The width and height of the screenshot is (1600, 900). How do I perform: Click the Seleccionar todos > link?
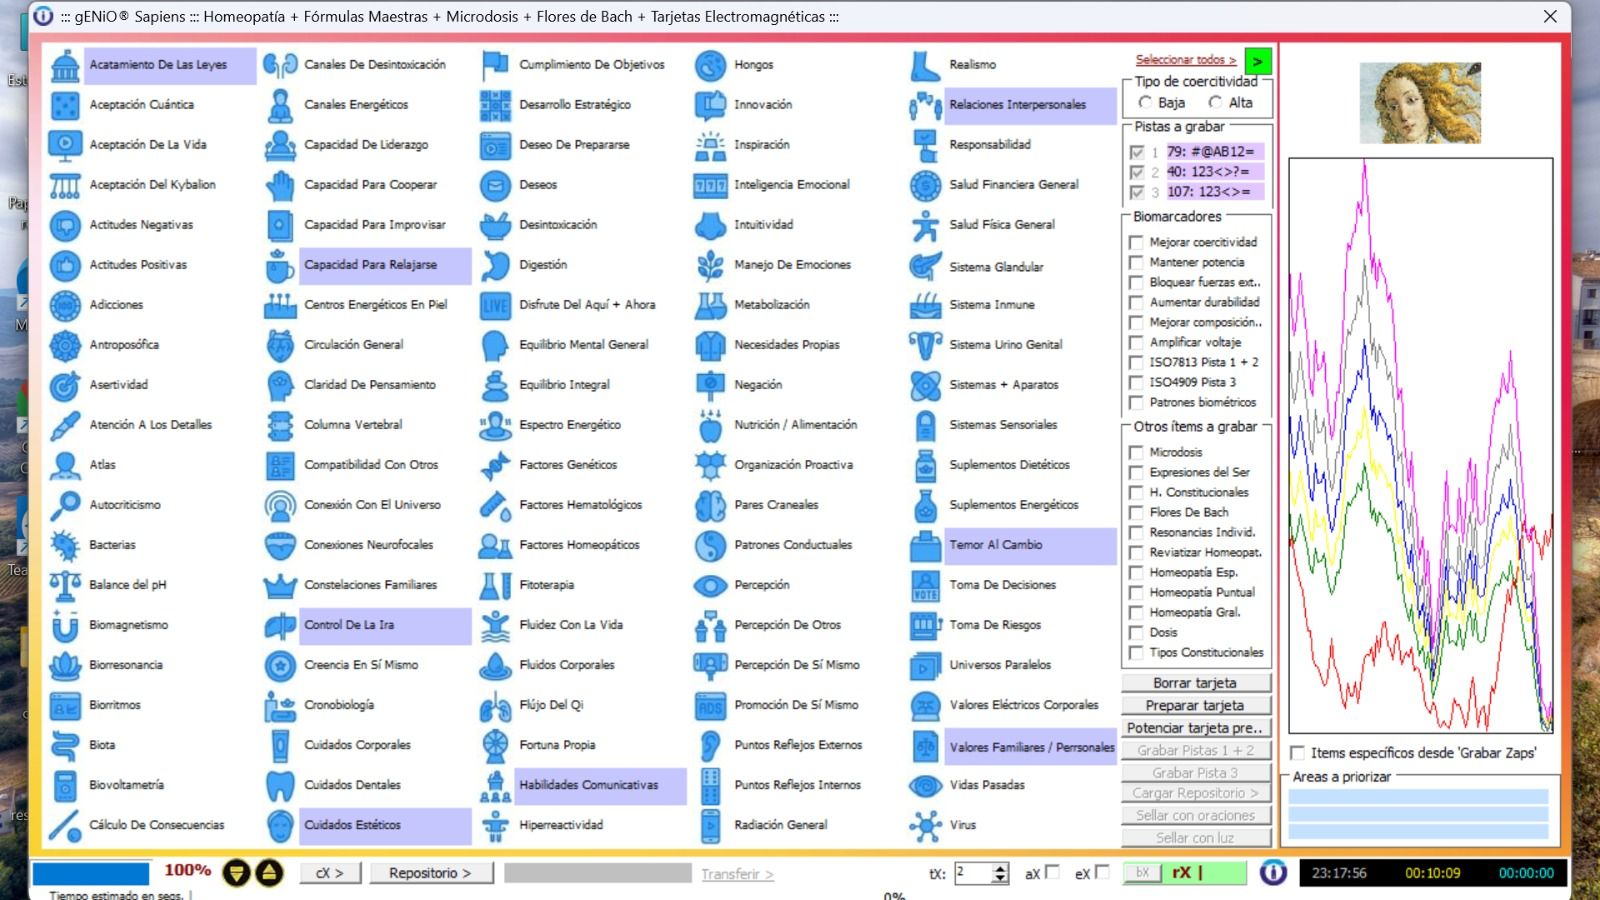(1186, 60)
